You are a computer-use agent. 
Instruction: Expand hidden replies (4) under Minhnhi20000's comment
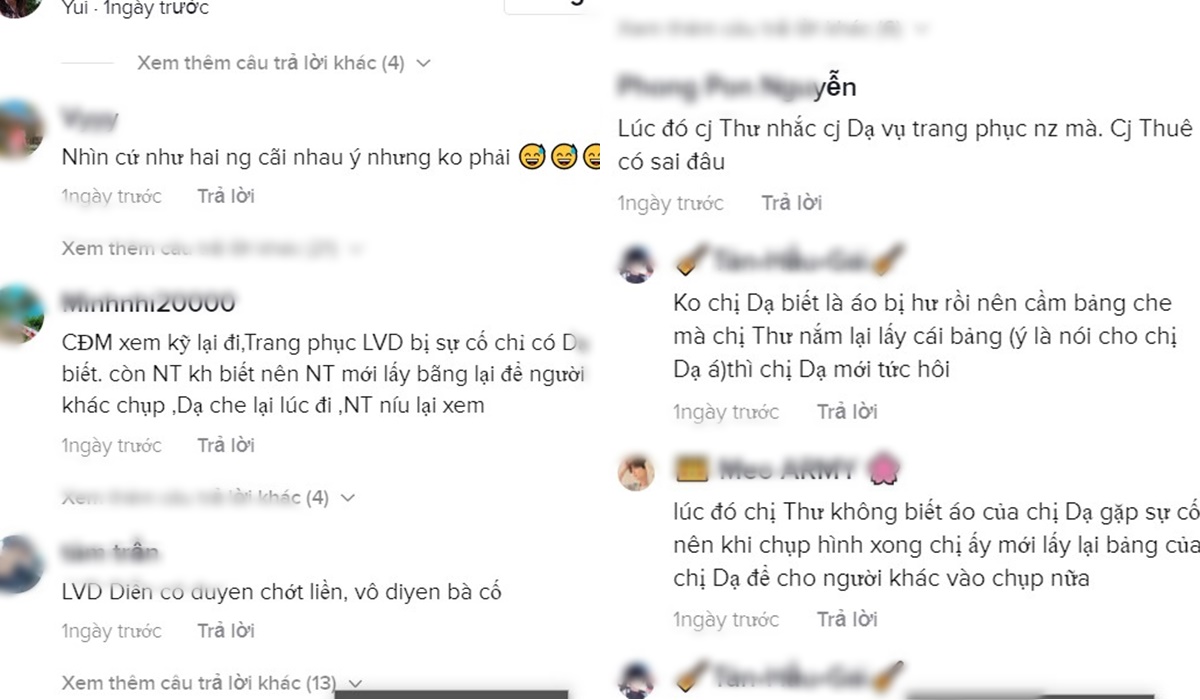pos(208,497)
